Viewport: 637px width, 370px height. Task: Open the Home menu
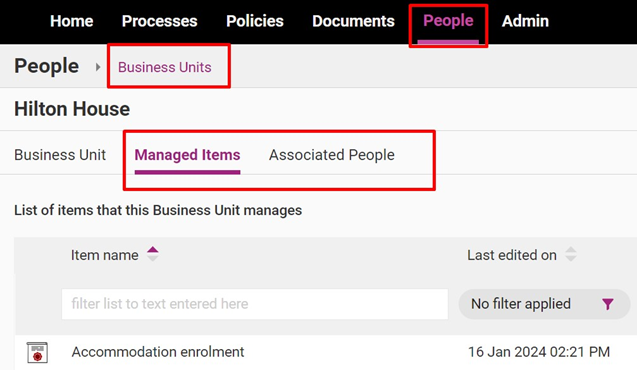[x=72, y=21]
